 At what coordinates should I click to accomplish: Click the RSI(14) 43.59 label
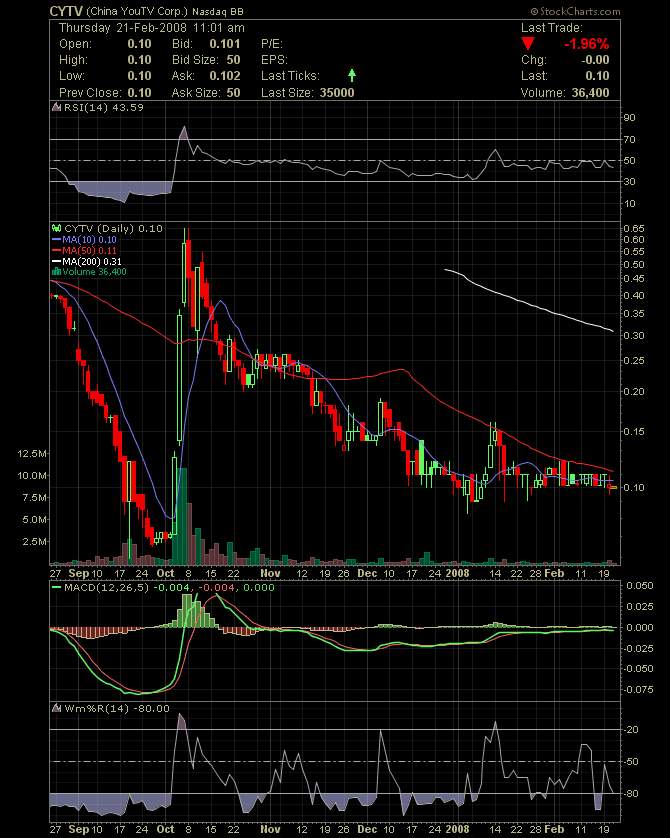point(104,107)
